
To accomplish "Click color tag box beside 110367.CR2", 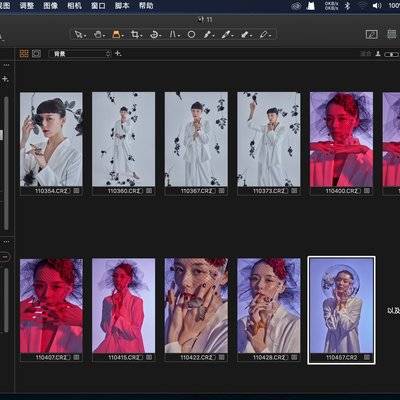I will click(222, 191).
